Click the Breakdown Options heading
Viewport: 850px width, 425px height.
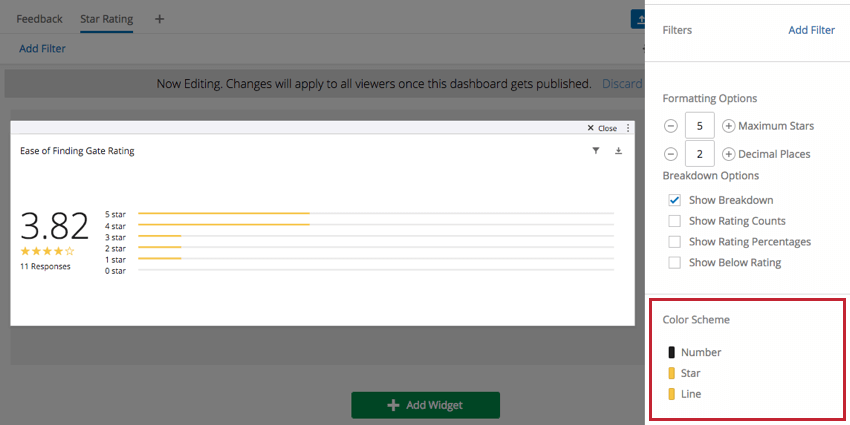coord(711,176)
